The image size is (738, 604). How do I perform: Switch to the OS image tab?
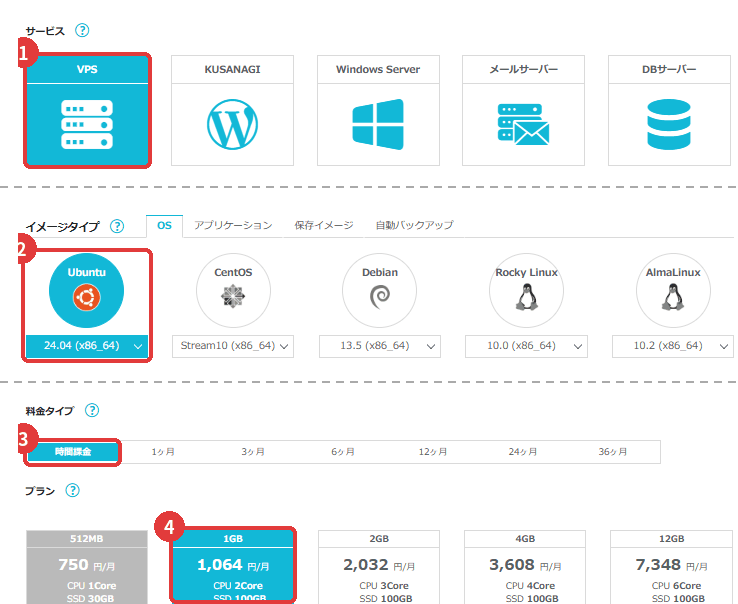point(164,226)
